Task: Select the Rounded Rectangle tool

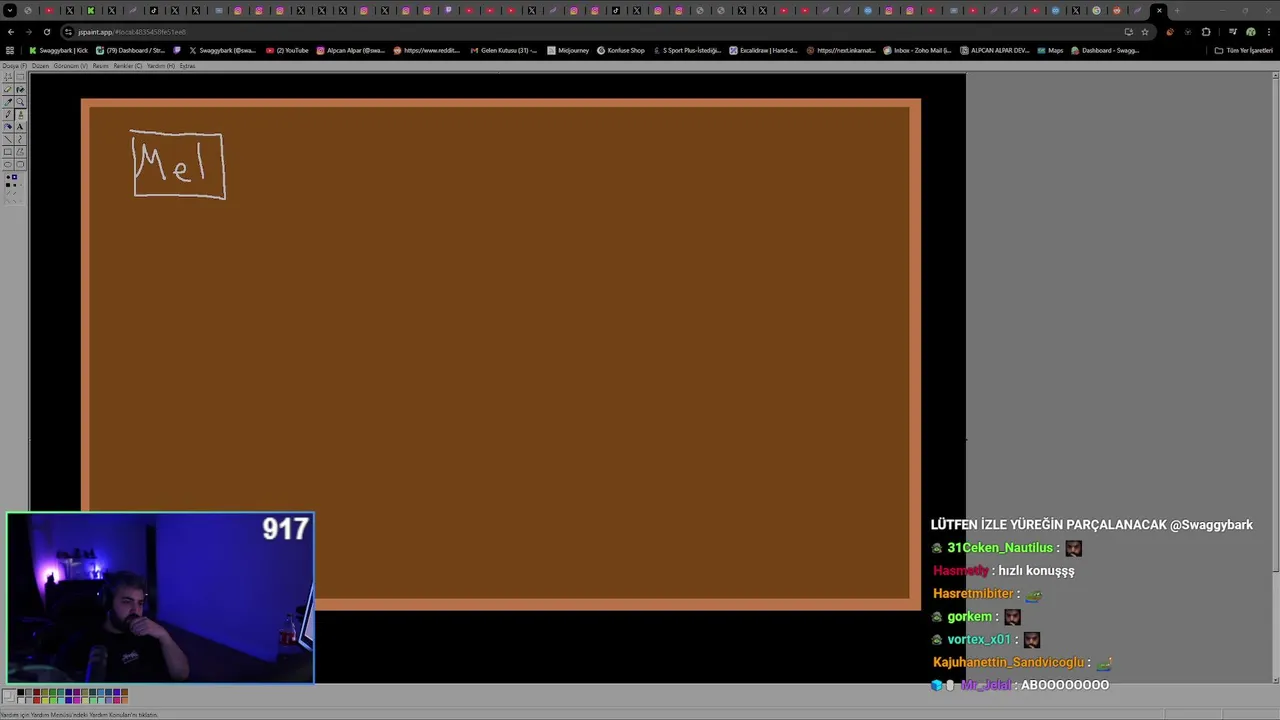Action: (x=20, y=164)
